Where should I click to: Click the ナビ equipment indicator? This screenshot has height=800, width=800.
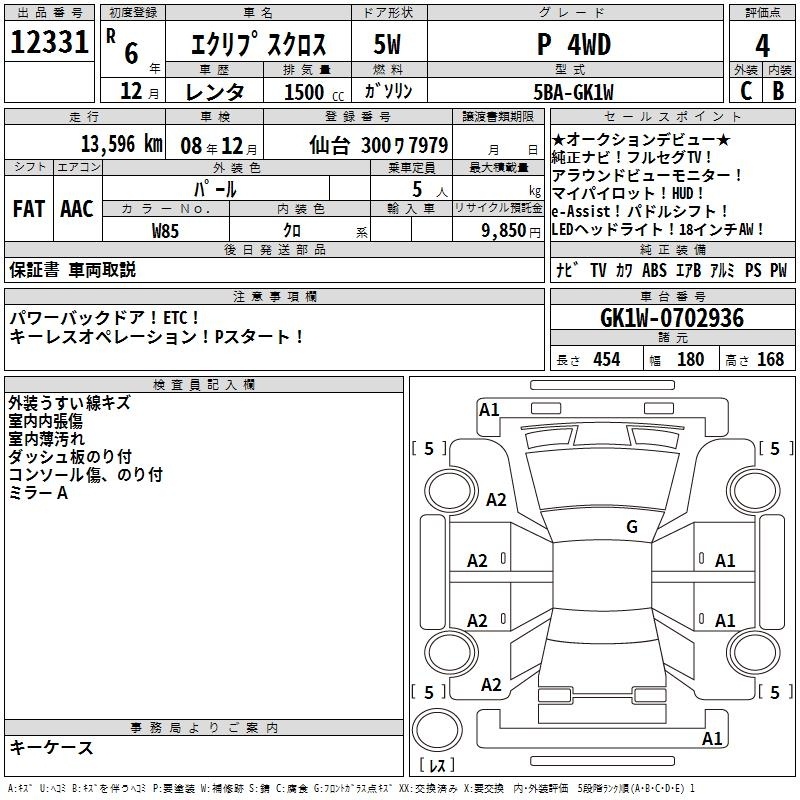point(566,271)
